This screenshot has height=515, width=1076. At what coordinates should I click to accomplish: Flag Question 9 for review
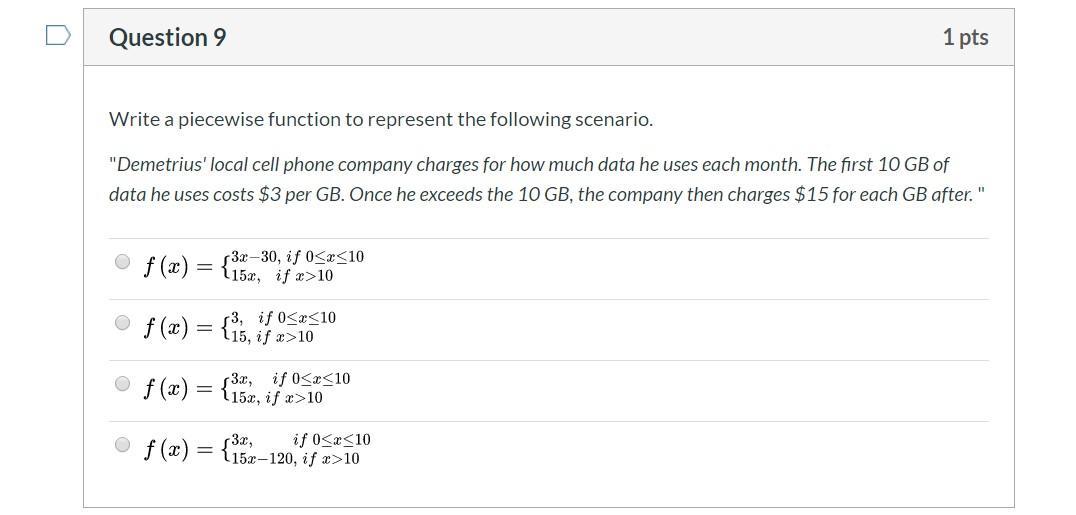tap(59, 36)
